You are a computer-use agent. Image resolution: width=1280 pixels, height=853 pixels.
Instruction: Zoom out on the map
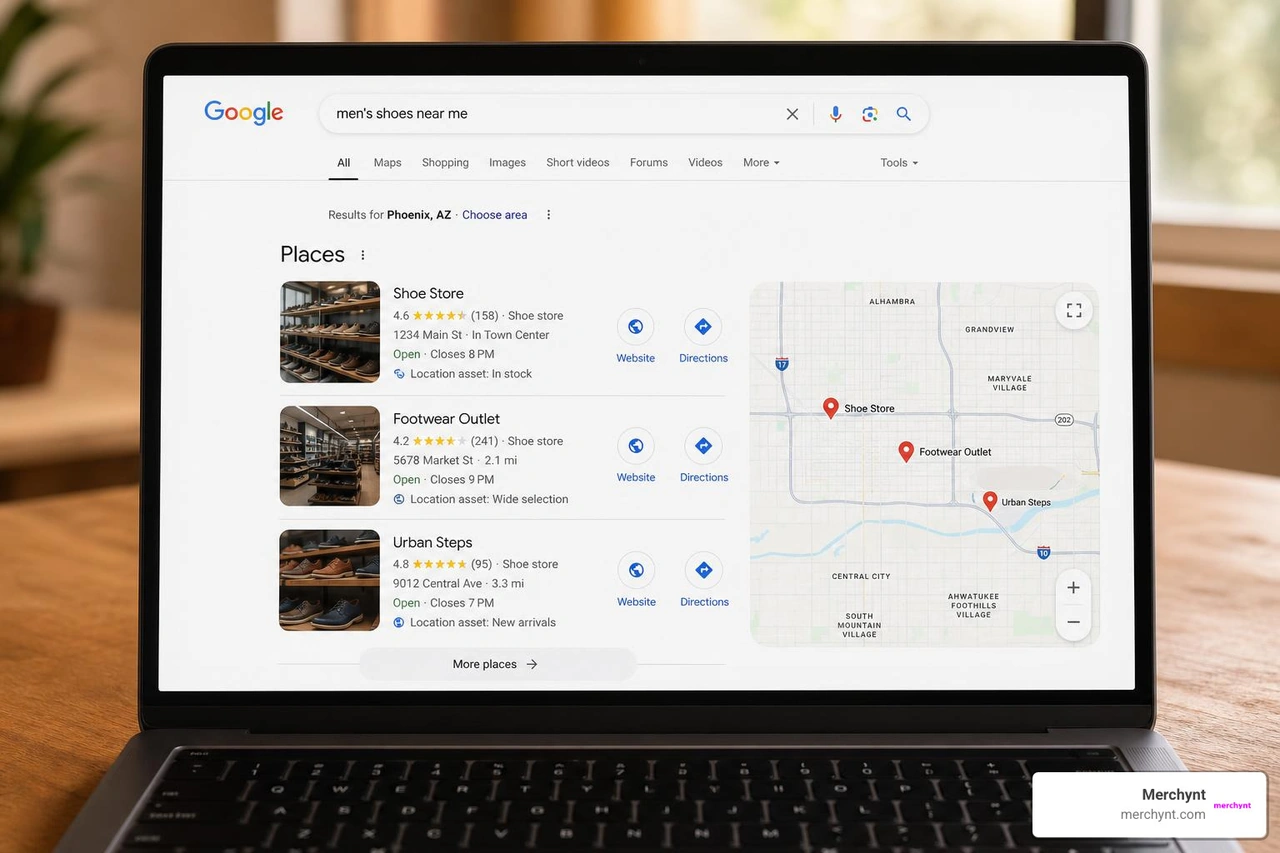(x=1073, y=622)
